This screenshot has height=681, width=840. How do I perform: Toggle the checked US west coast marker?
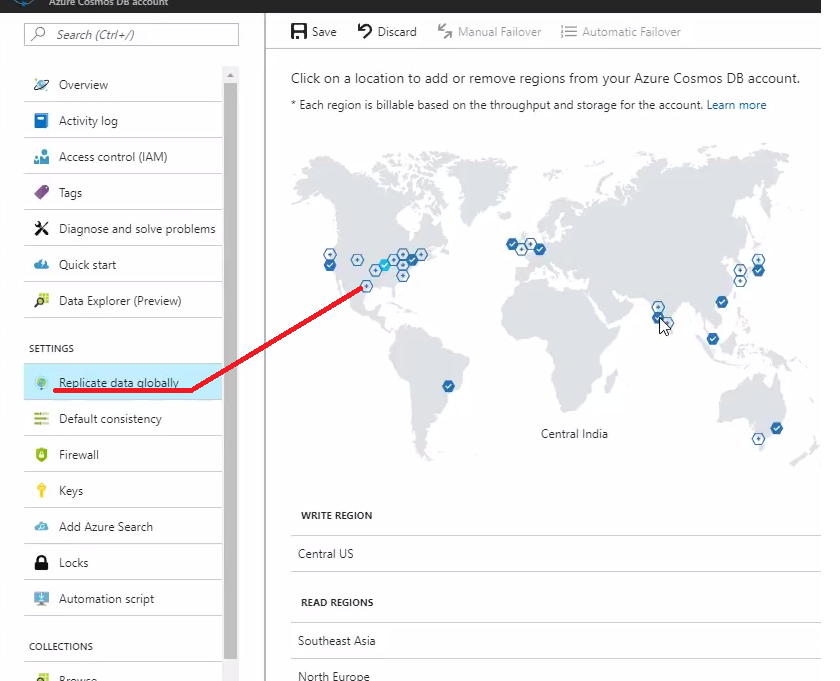click(x=330, y=265)
